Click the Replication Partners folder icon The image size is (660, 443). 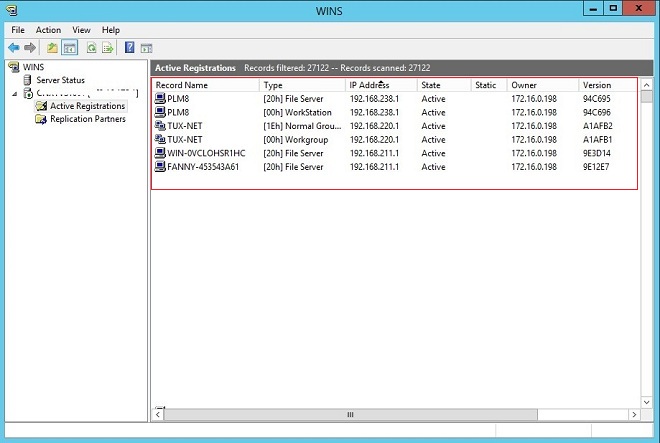tap(41, 119)
